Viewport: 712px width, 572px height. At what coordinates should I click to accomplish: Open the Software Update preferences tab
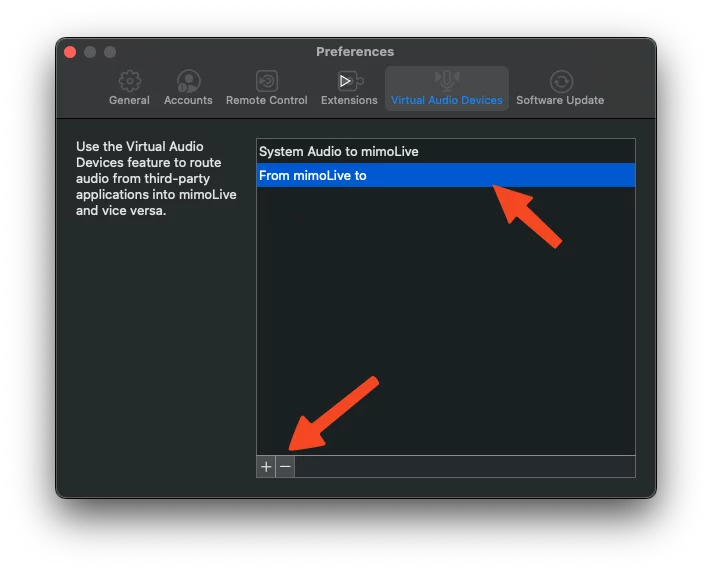click(560, 89)
